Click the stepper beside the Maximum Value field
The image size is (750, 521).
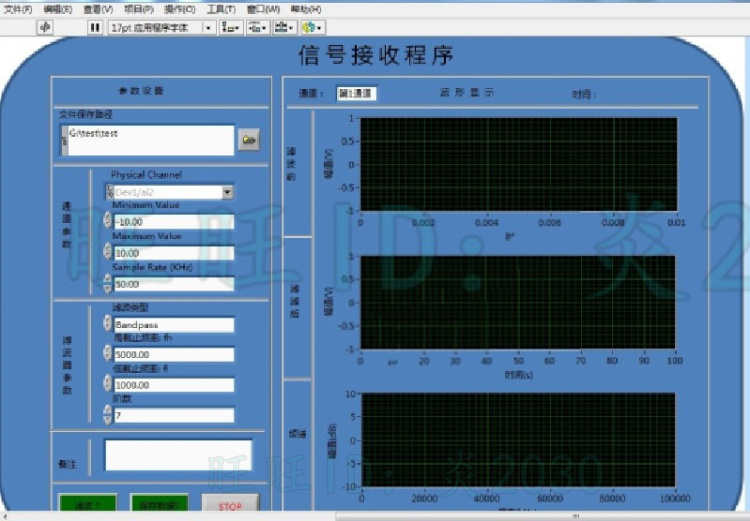tap(108, 252)
